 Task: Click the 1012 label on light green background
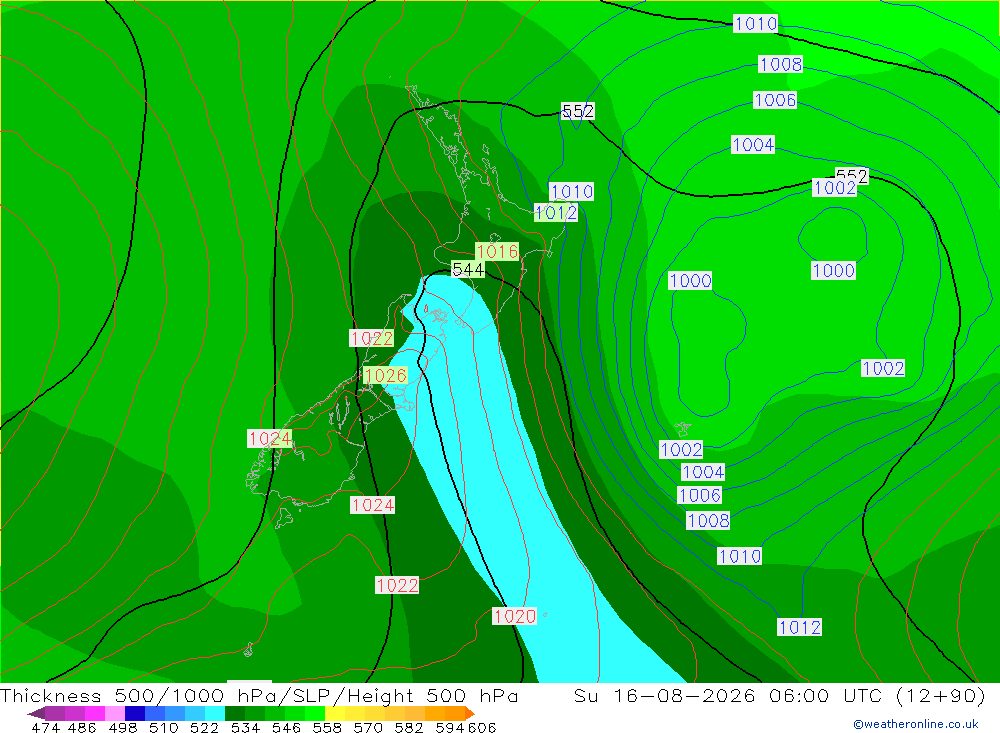[x=556, y=212]
